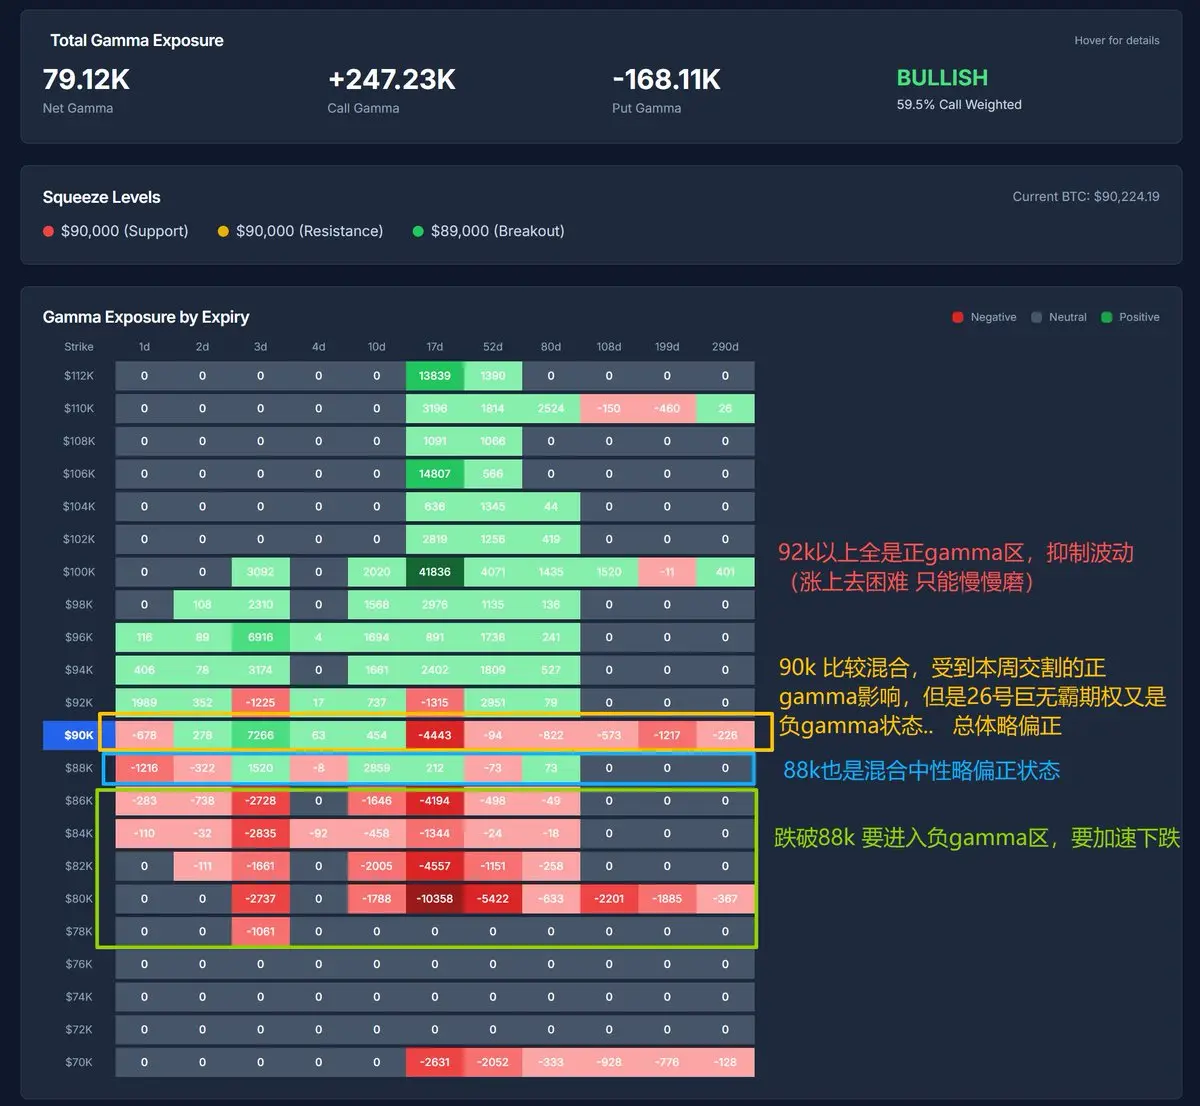Click the 1989 cell in $92K row
1200x1106 pixels.
pos(144,702)
